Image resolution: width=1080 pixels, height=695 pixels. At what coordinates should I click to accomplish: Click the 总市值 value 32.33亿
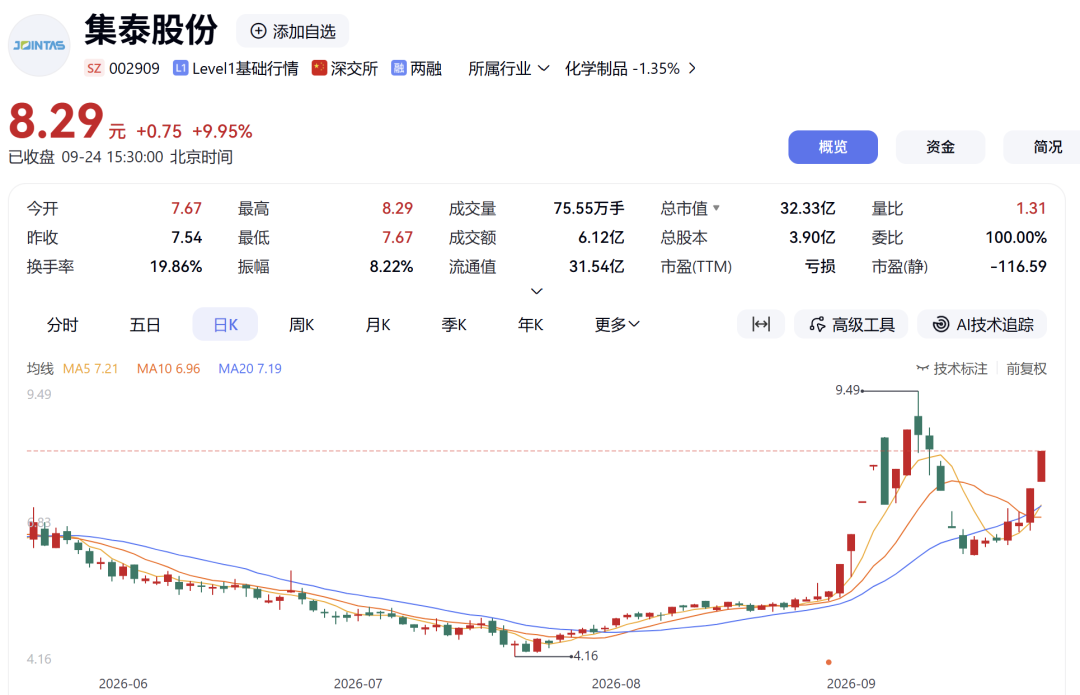click(x=807, y=208)
